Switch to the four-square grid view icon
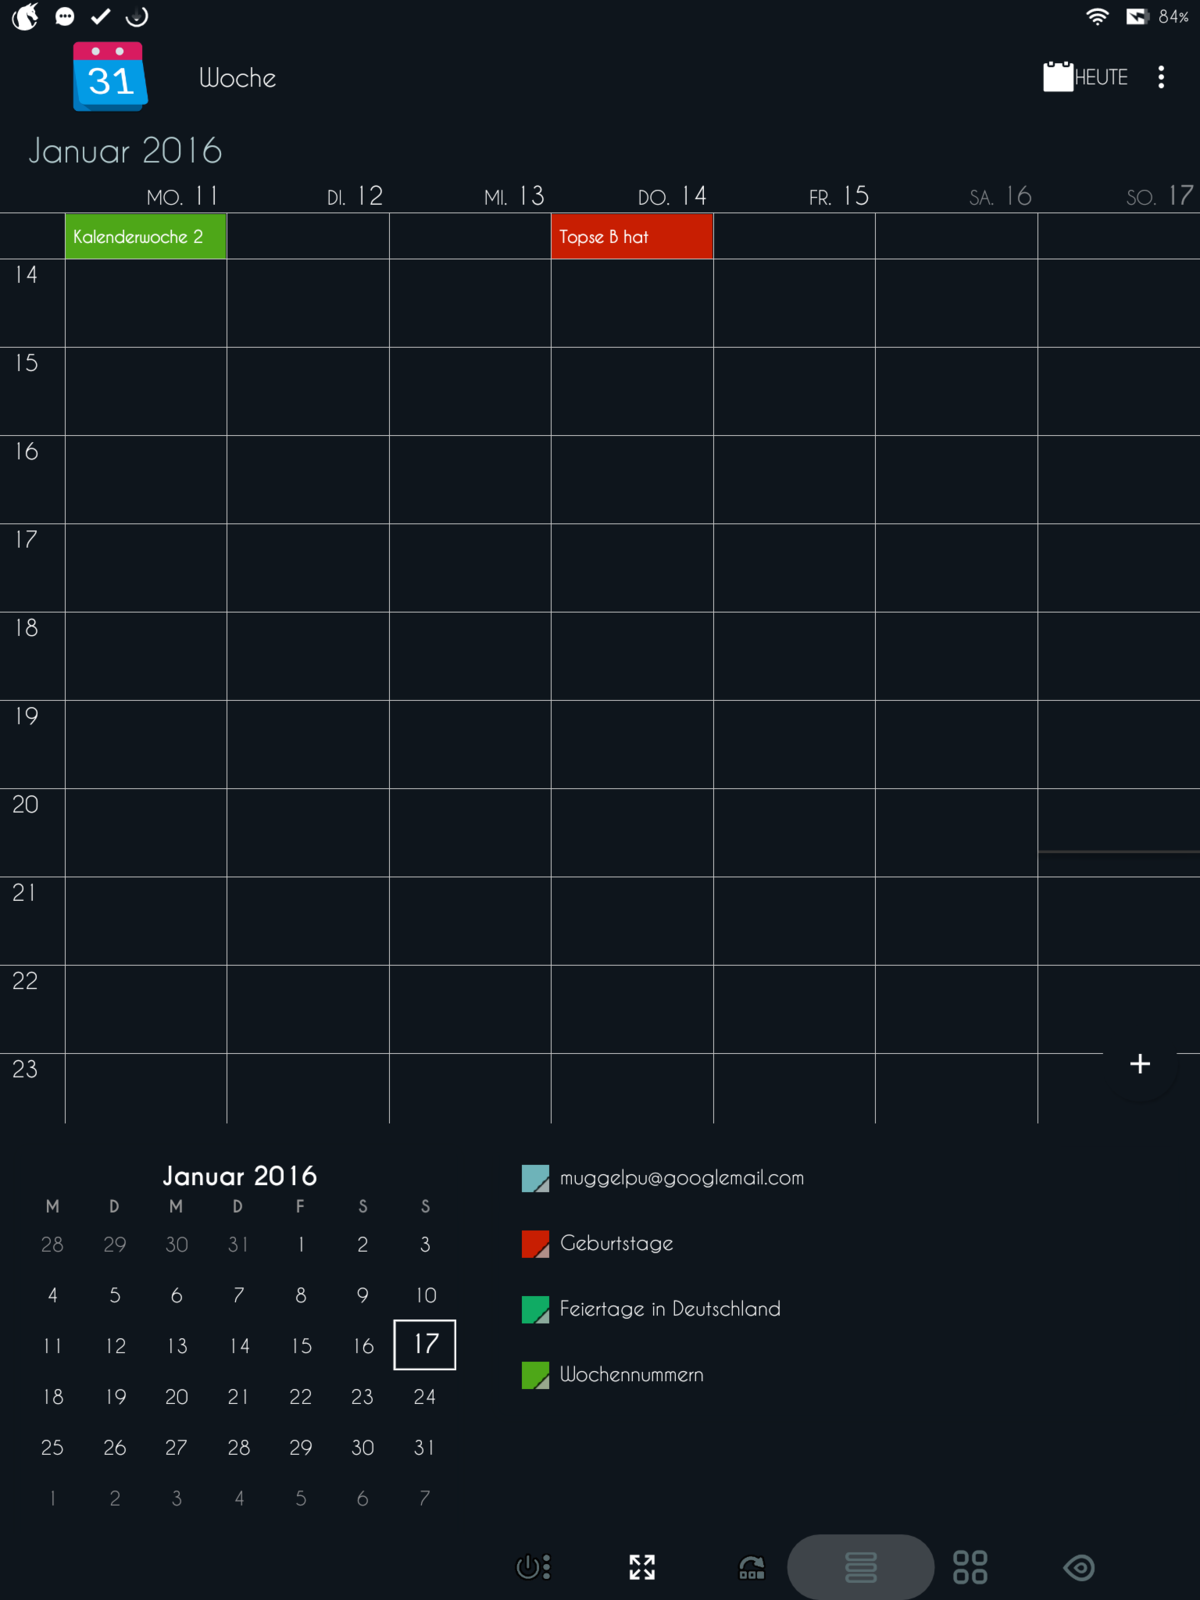This screenshot has width=1200, height=1600. click(970, 1567)
